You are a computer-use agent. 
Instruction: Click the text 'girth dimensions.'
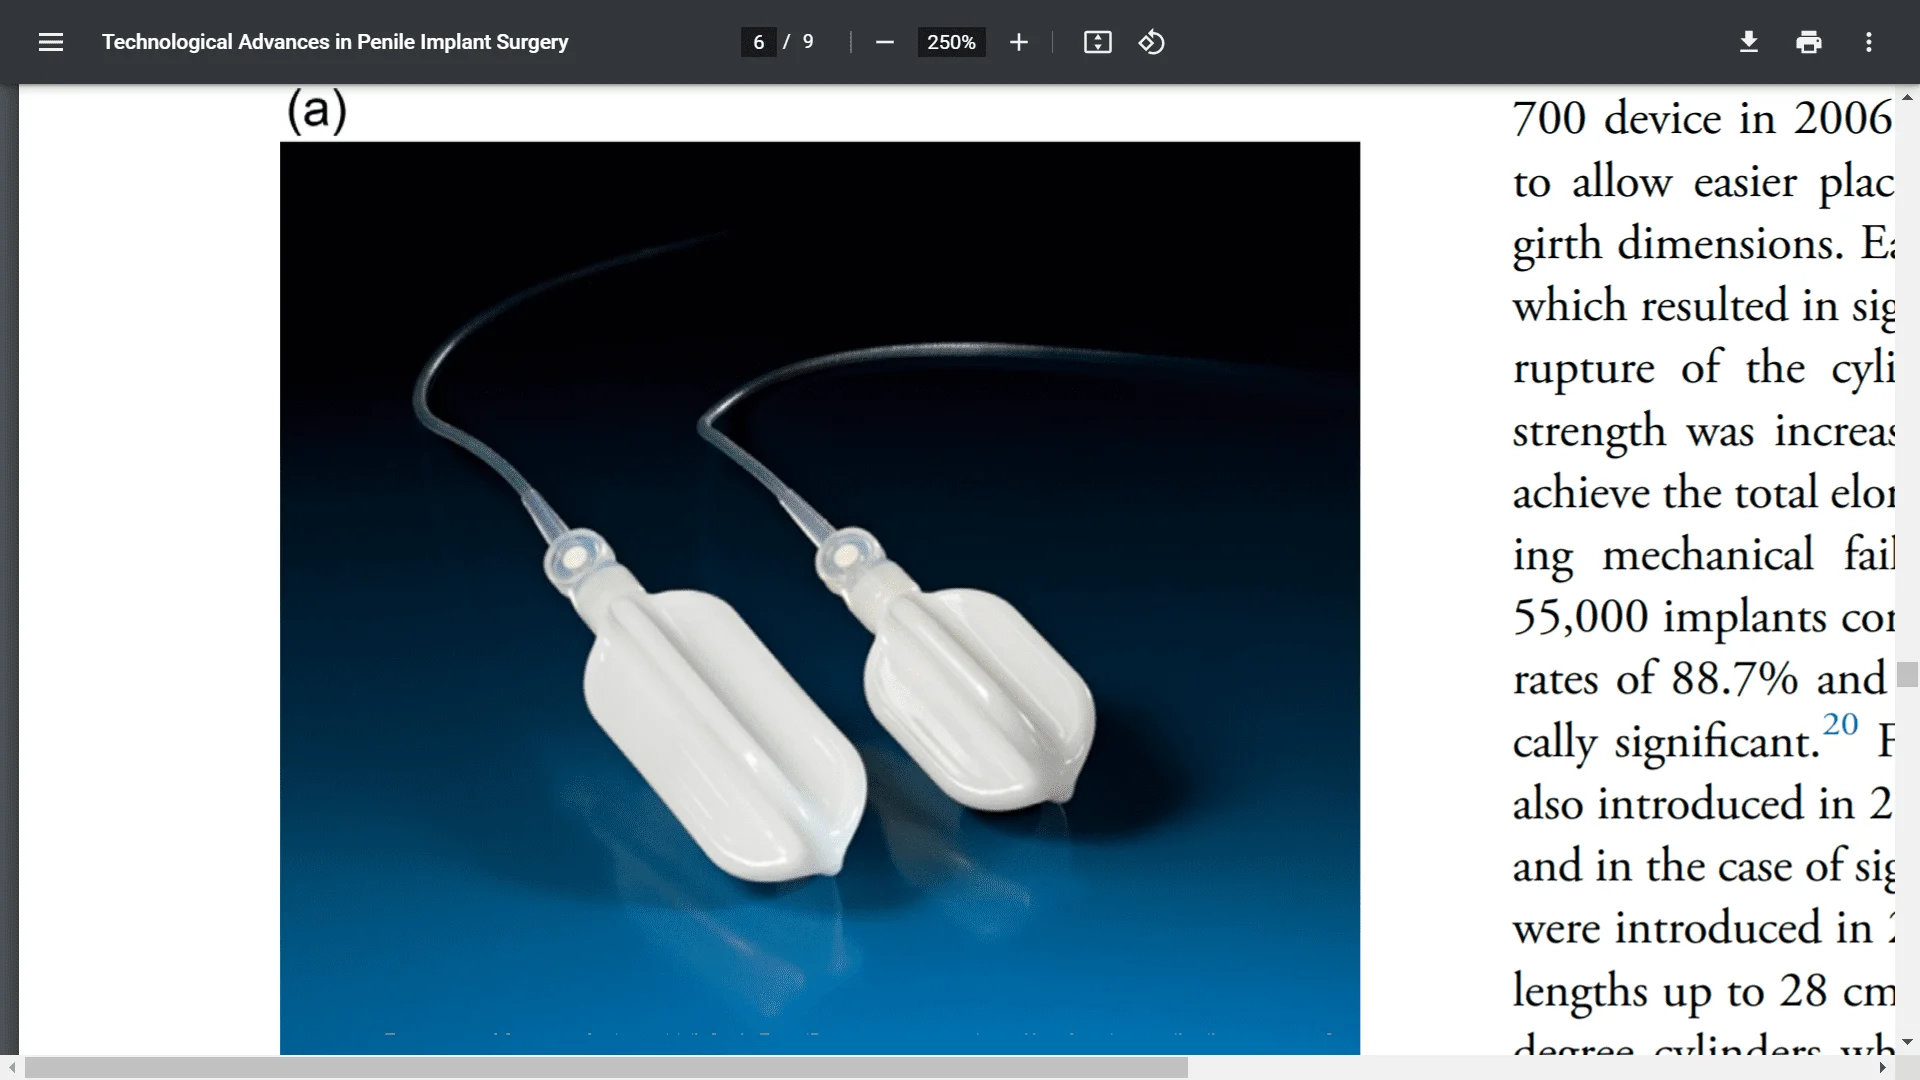coord(1678,246)
